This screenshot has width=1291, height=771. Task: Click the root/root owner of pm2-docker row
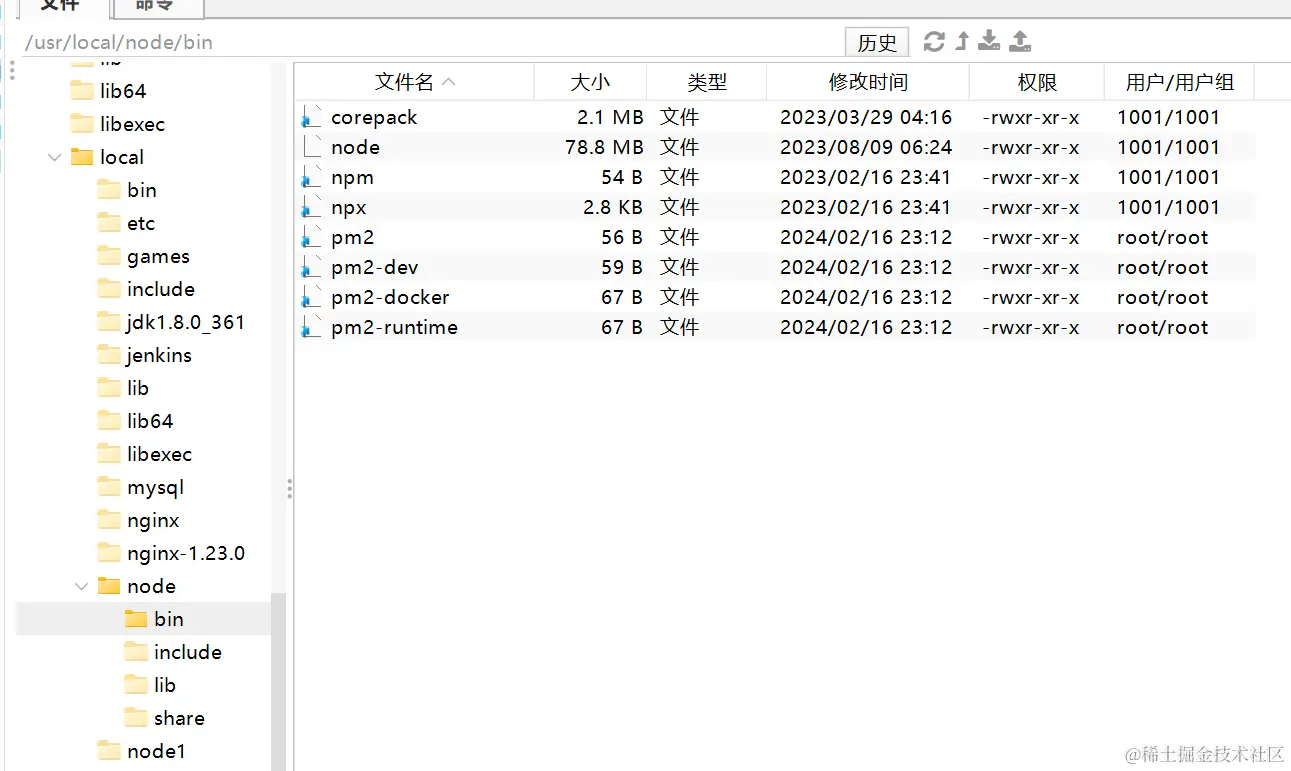1162,298
